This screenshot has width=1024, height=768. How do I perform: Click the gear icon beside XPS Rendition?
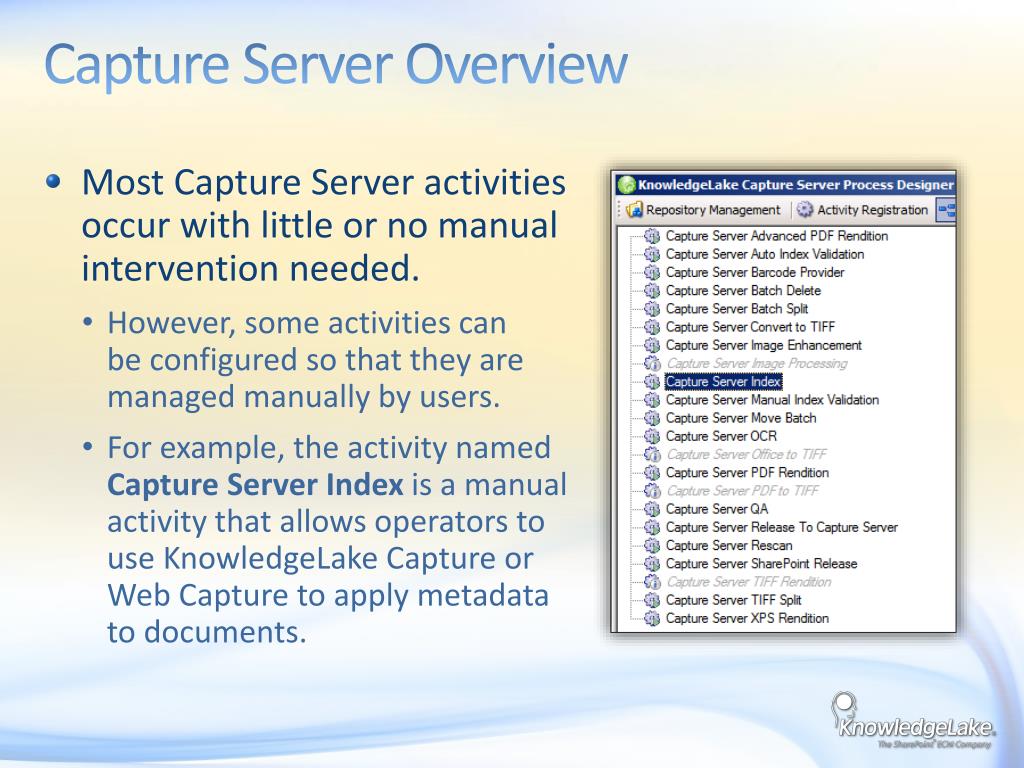[x=652, y=618]
